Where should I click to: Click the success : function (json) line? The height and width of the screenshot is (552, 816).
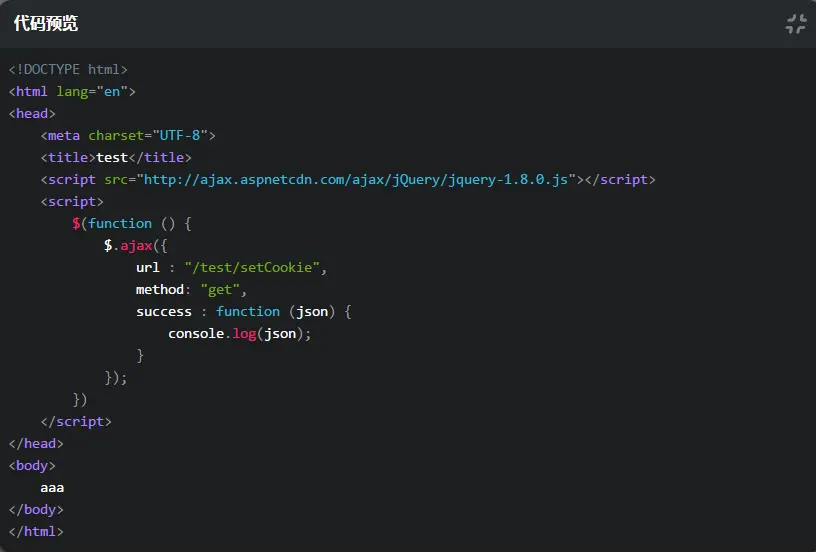244,312
